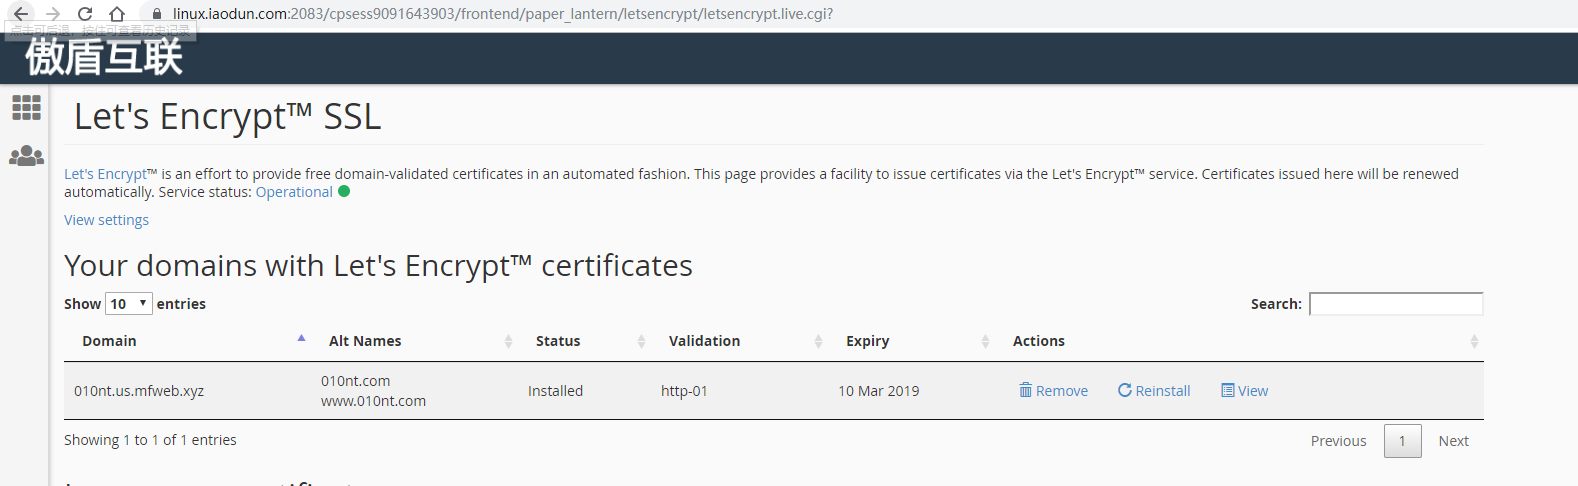This screenshot has height=486, width=1578.
Task: Click the Operational service status link
Action: pyautogui.click(x=294, y=192)
